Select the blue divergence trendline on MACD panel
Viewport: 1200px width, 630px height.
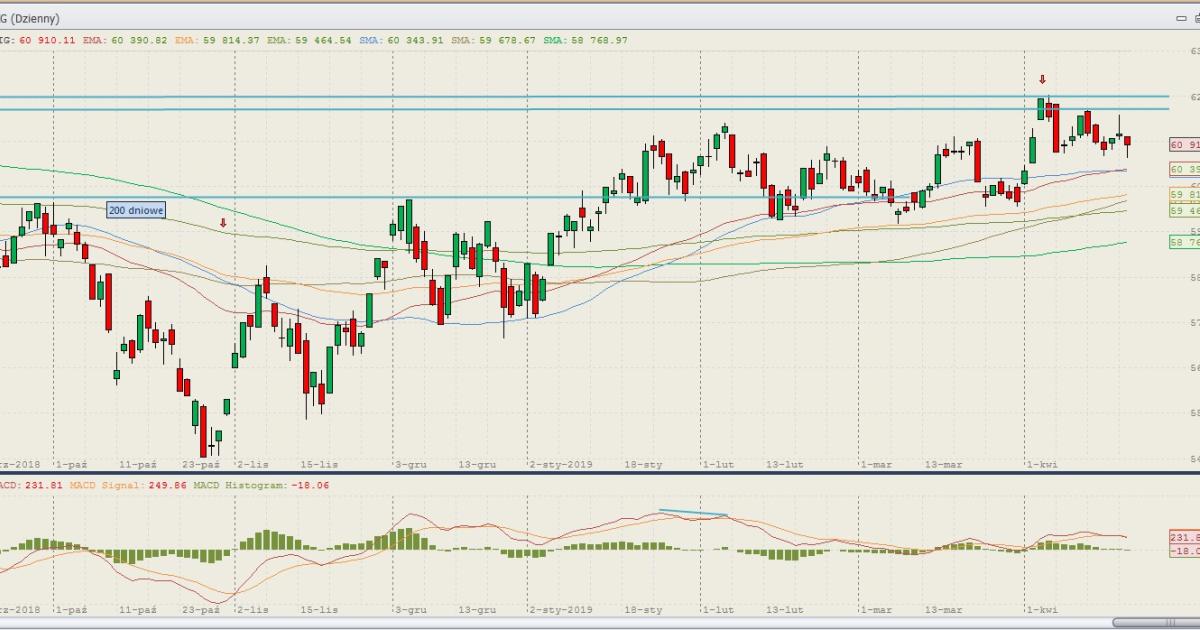pos(692,514)
